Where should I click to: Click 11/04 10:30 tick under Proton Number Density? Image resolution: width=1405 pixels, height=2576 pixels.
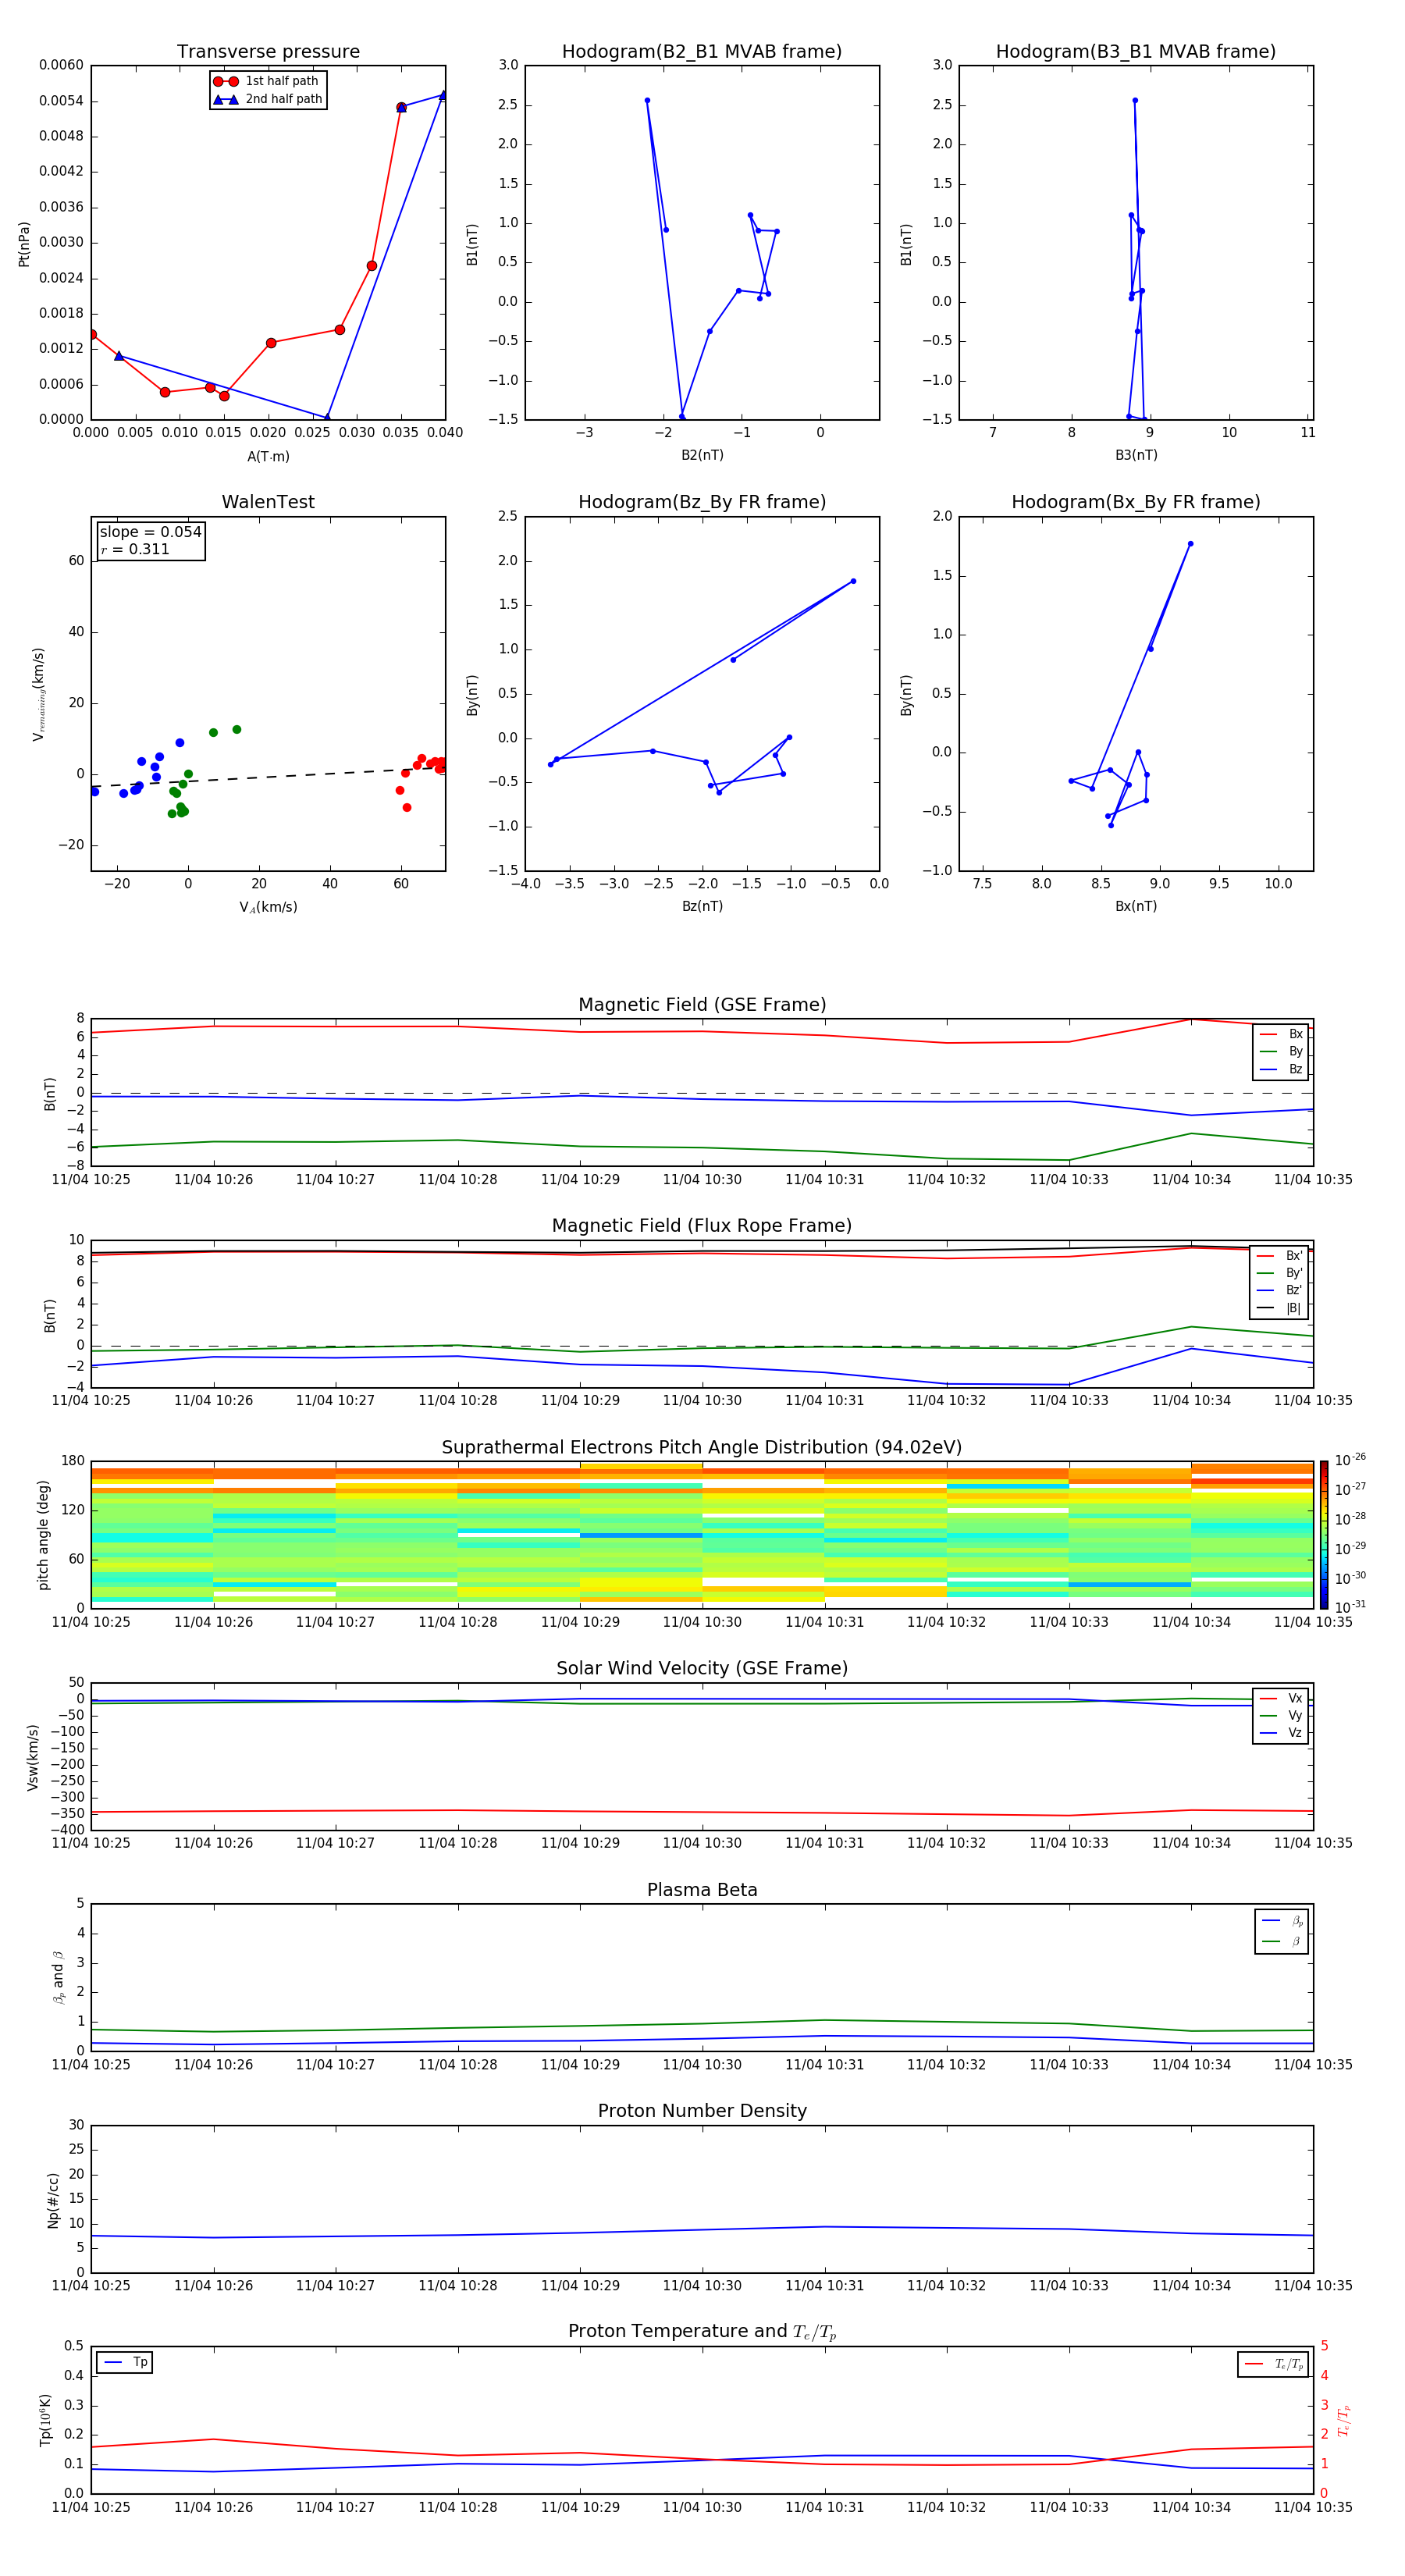pos(702,2286)
